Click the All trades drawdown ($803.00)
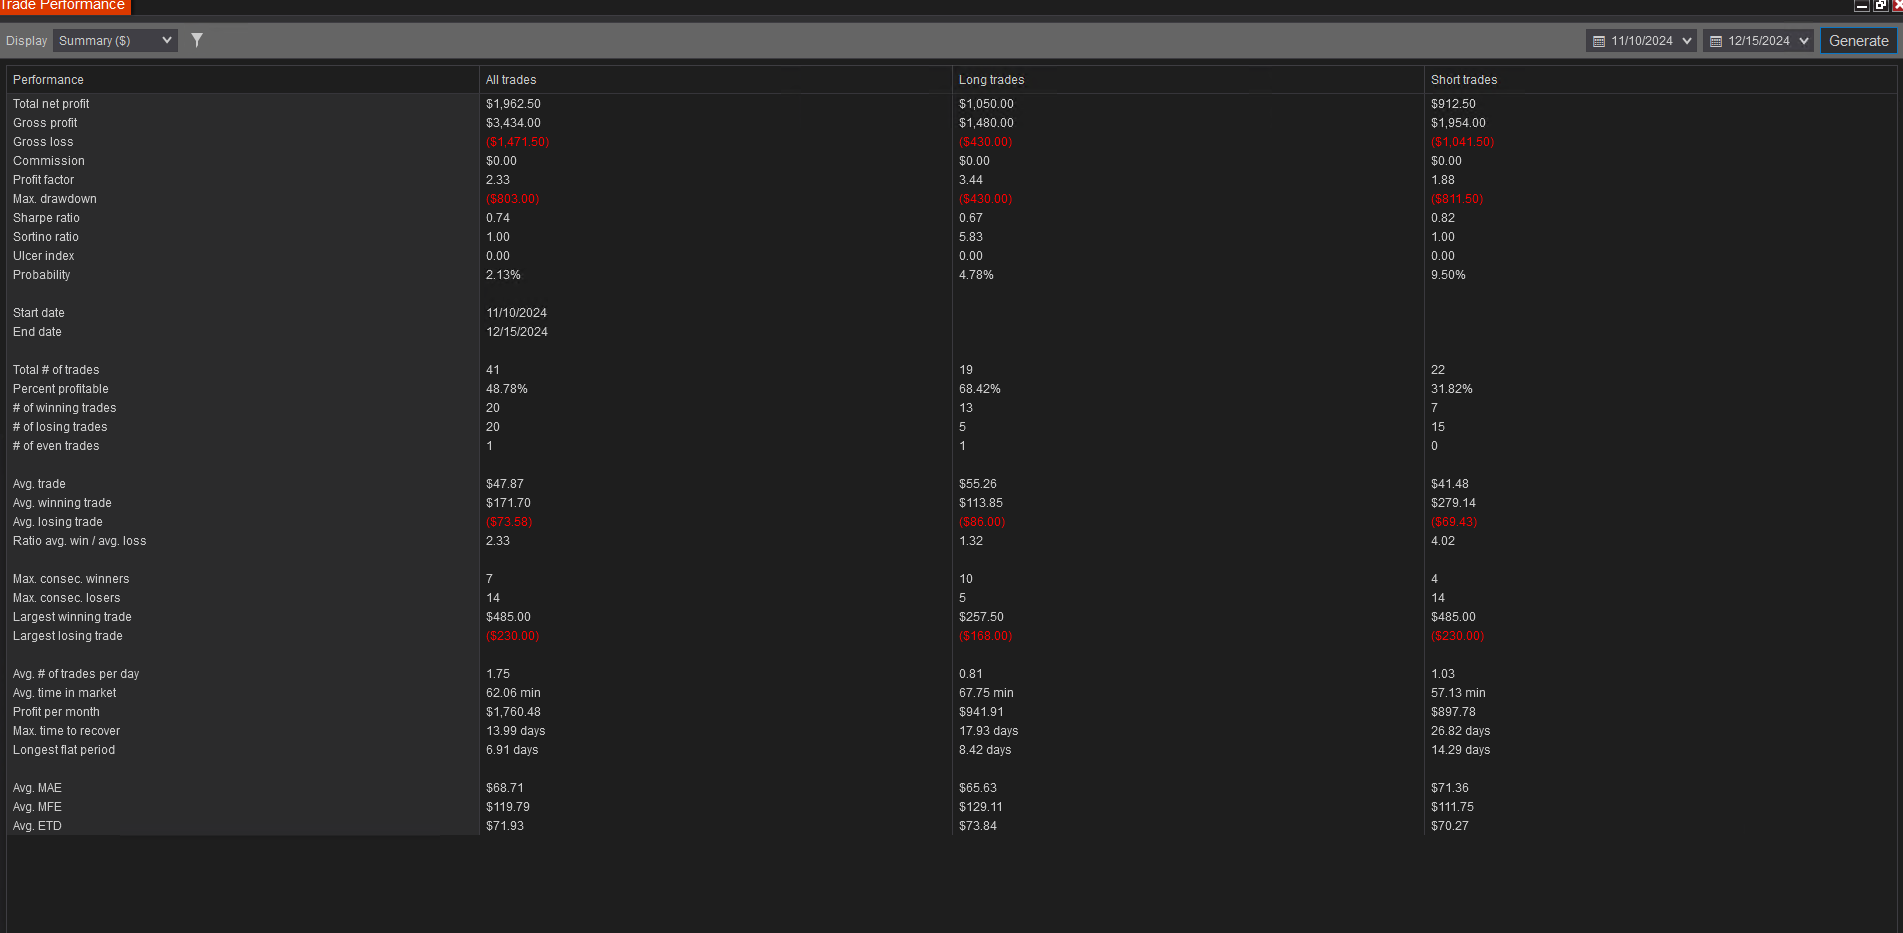1903x933 pixels. (x=512, y=199)
